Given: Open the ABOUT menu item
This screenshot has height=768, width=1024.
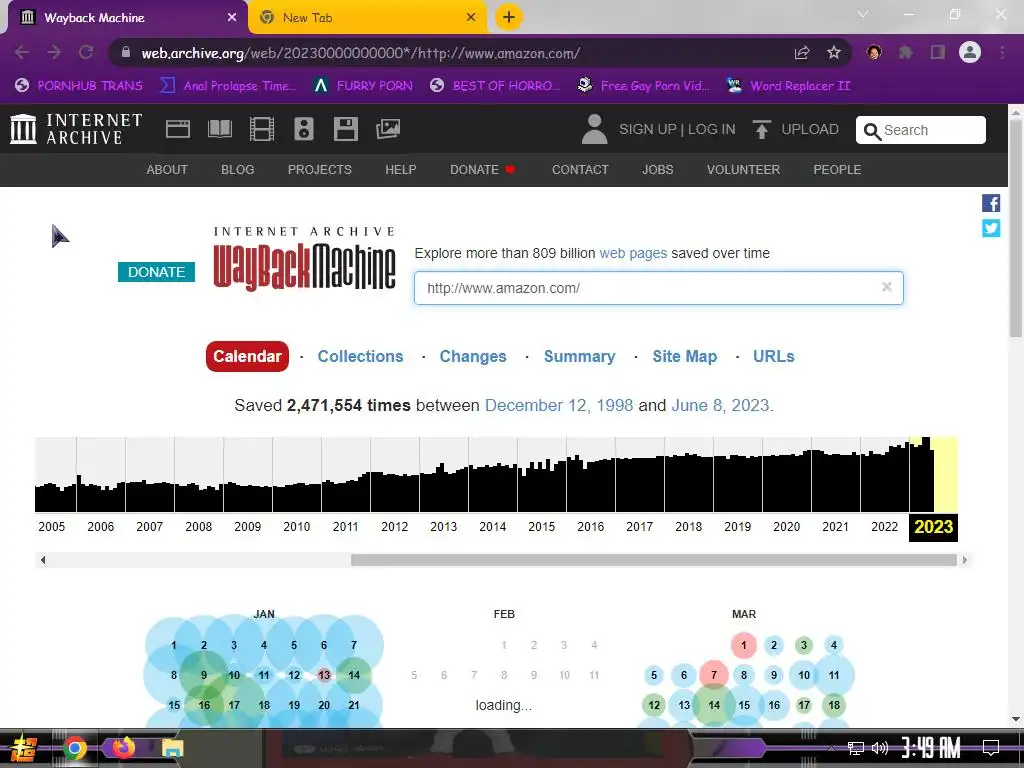Looking at the screenshot, I should [167, 170].
